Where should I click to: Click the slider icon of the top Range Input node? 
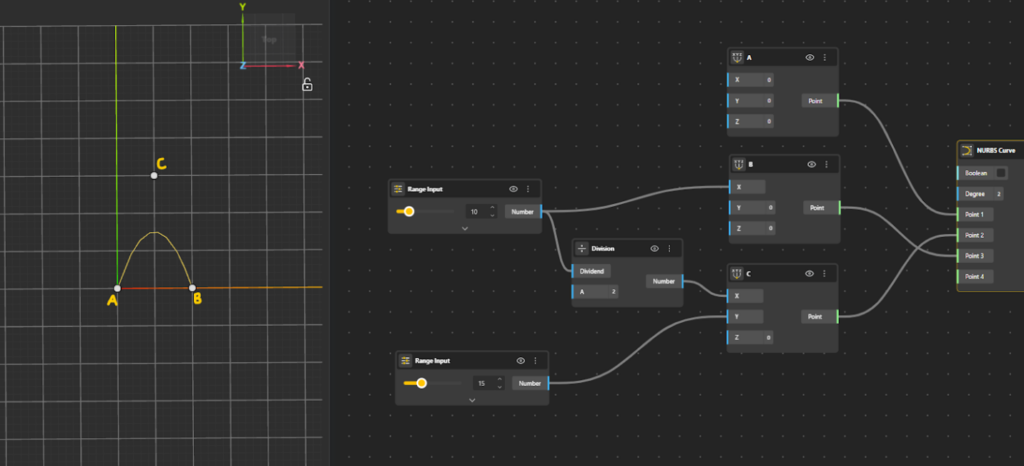pos(398,188)
